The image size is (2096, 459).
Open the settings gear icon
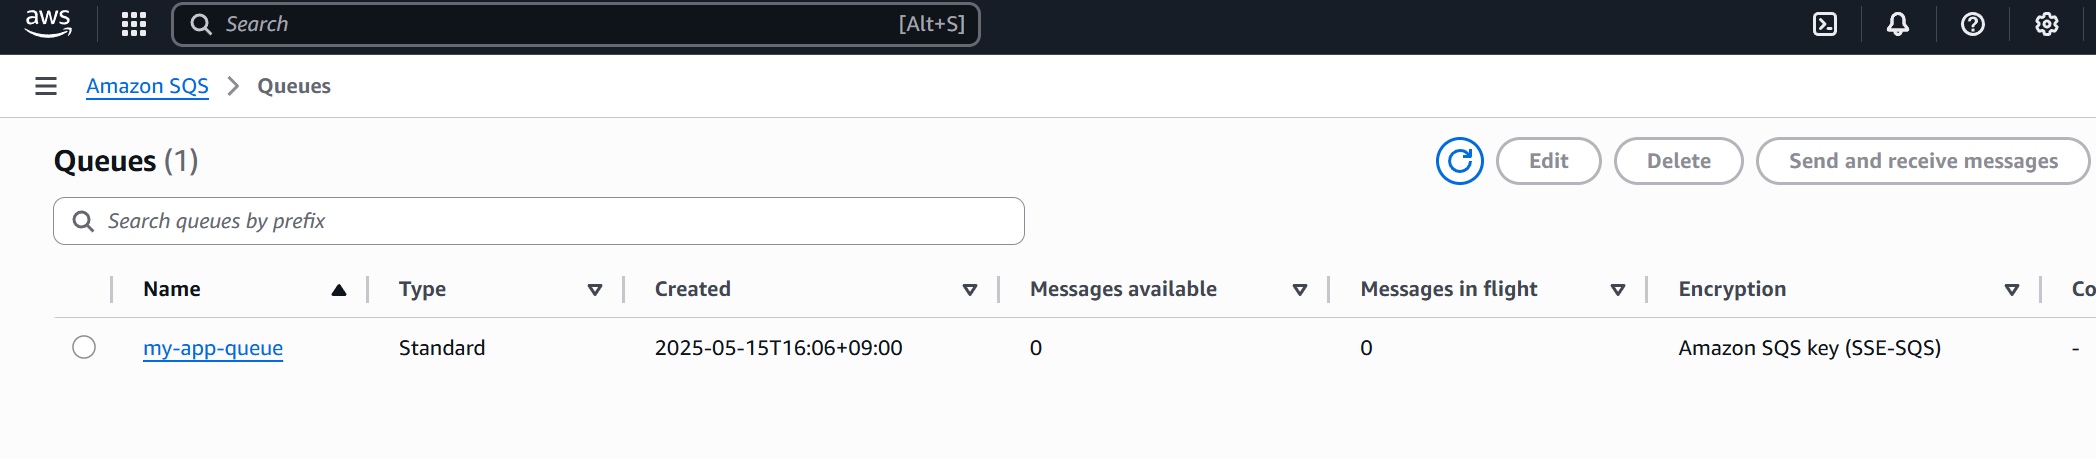(2047, 24)
